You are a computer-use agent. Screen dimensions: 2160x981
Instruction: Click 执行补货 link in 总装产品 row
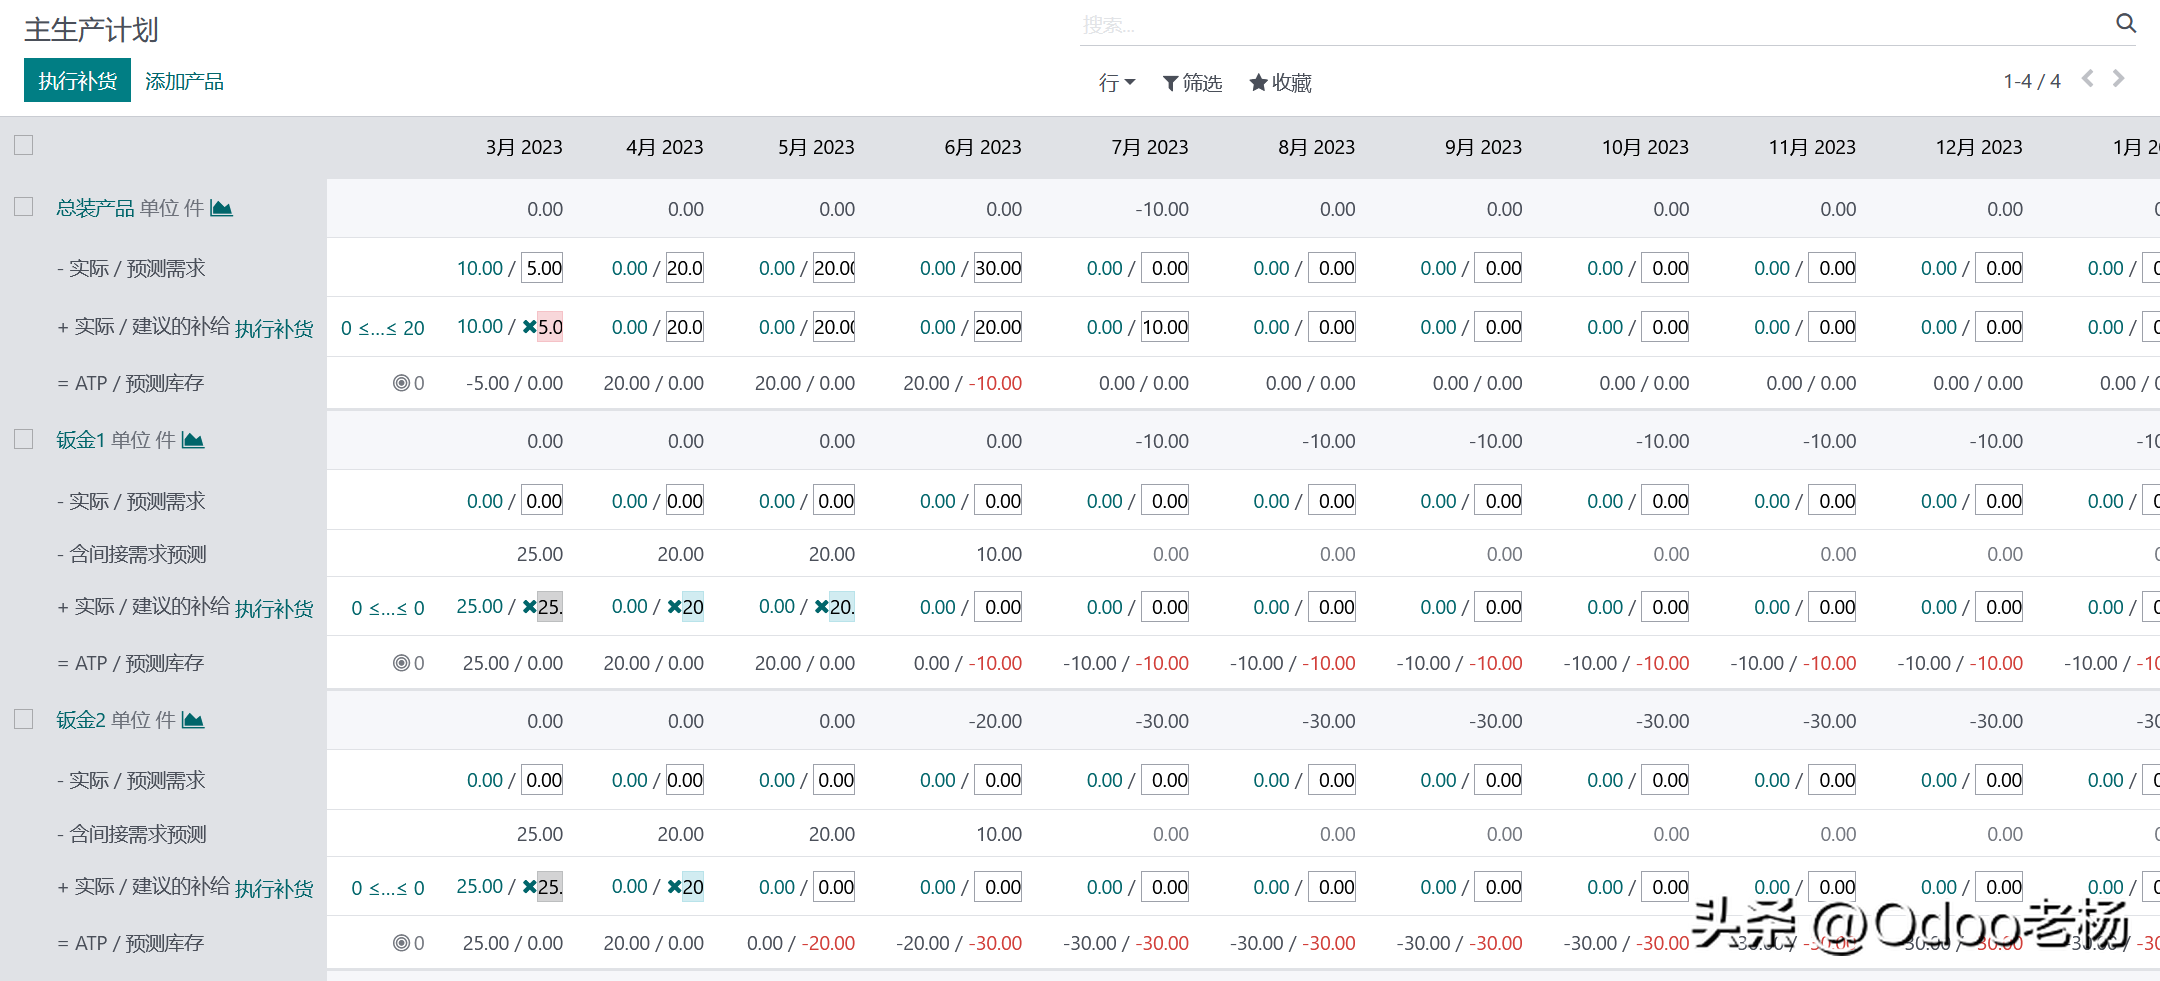pyautogui.click(x=274, y=329)
